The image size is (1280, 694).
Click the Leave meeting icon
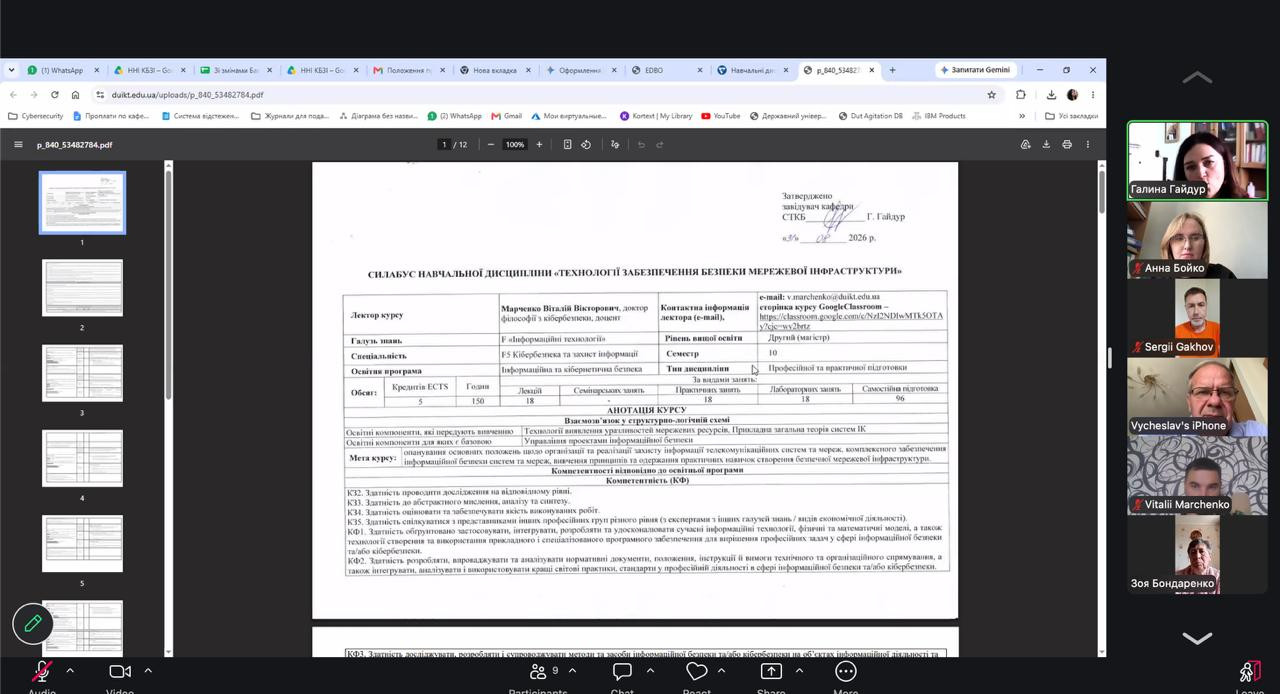pyautogui.click(x=1249, y=671)
